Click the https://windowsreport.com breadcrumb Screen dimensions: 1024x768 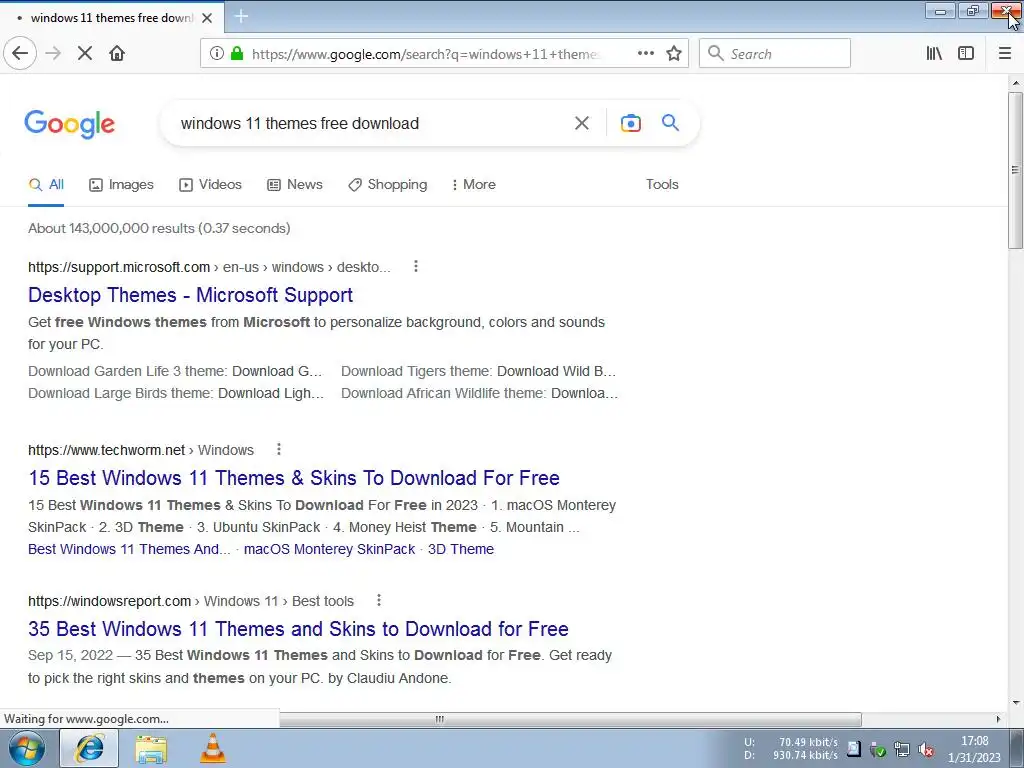[x=110, y=601]
